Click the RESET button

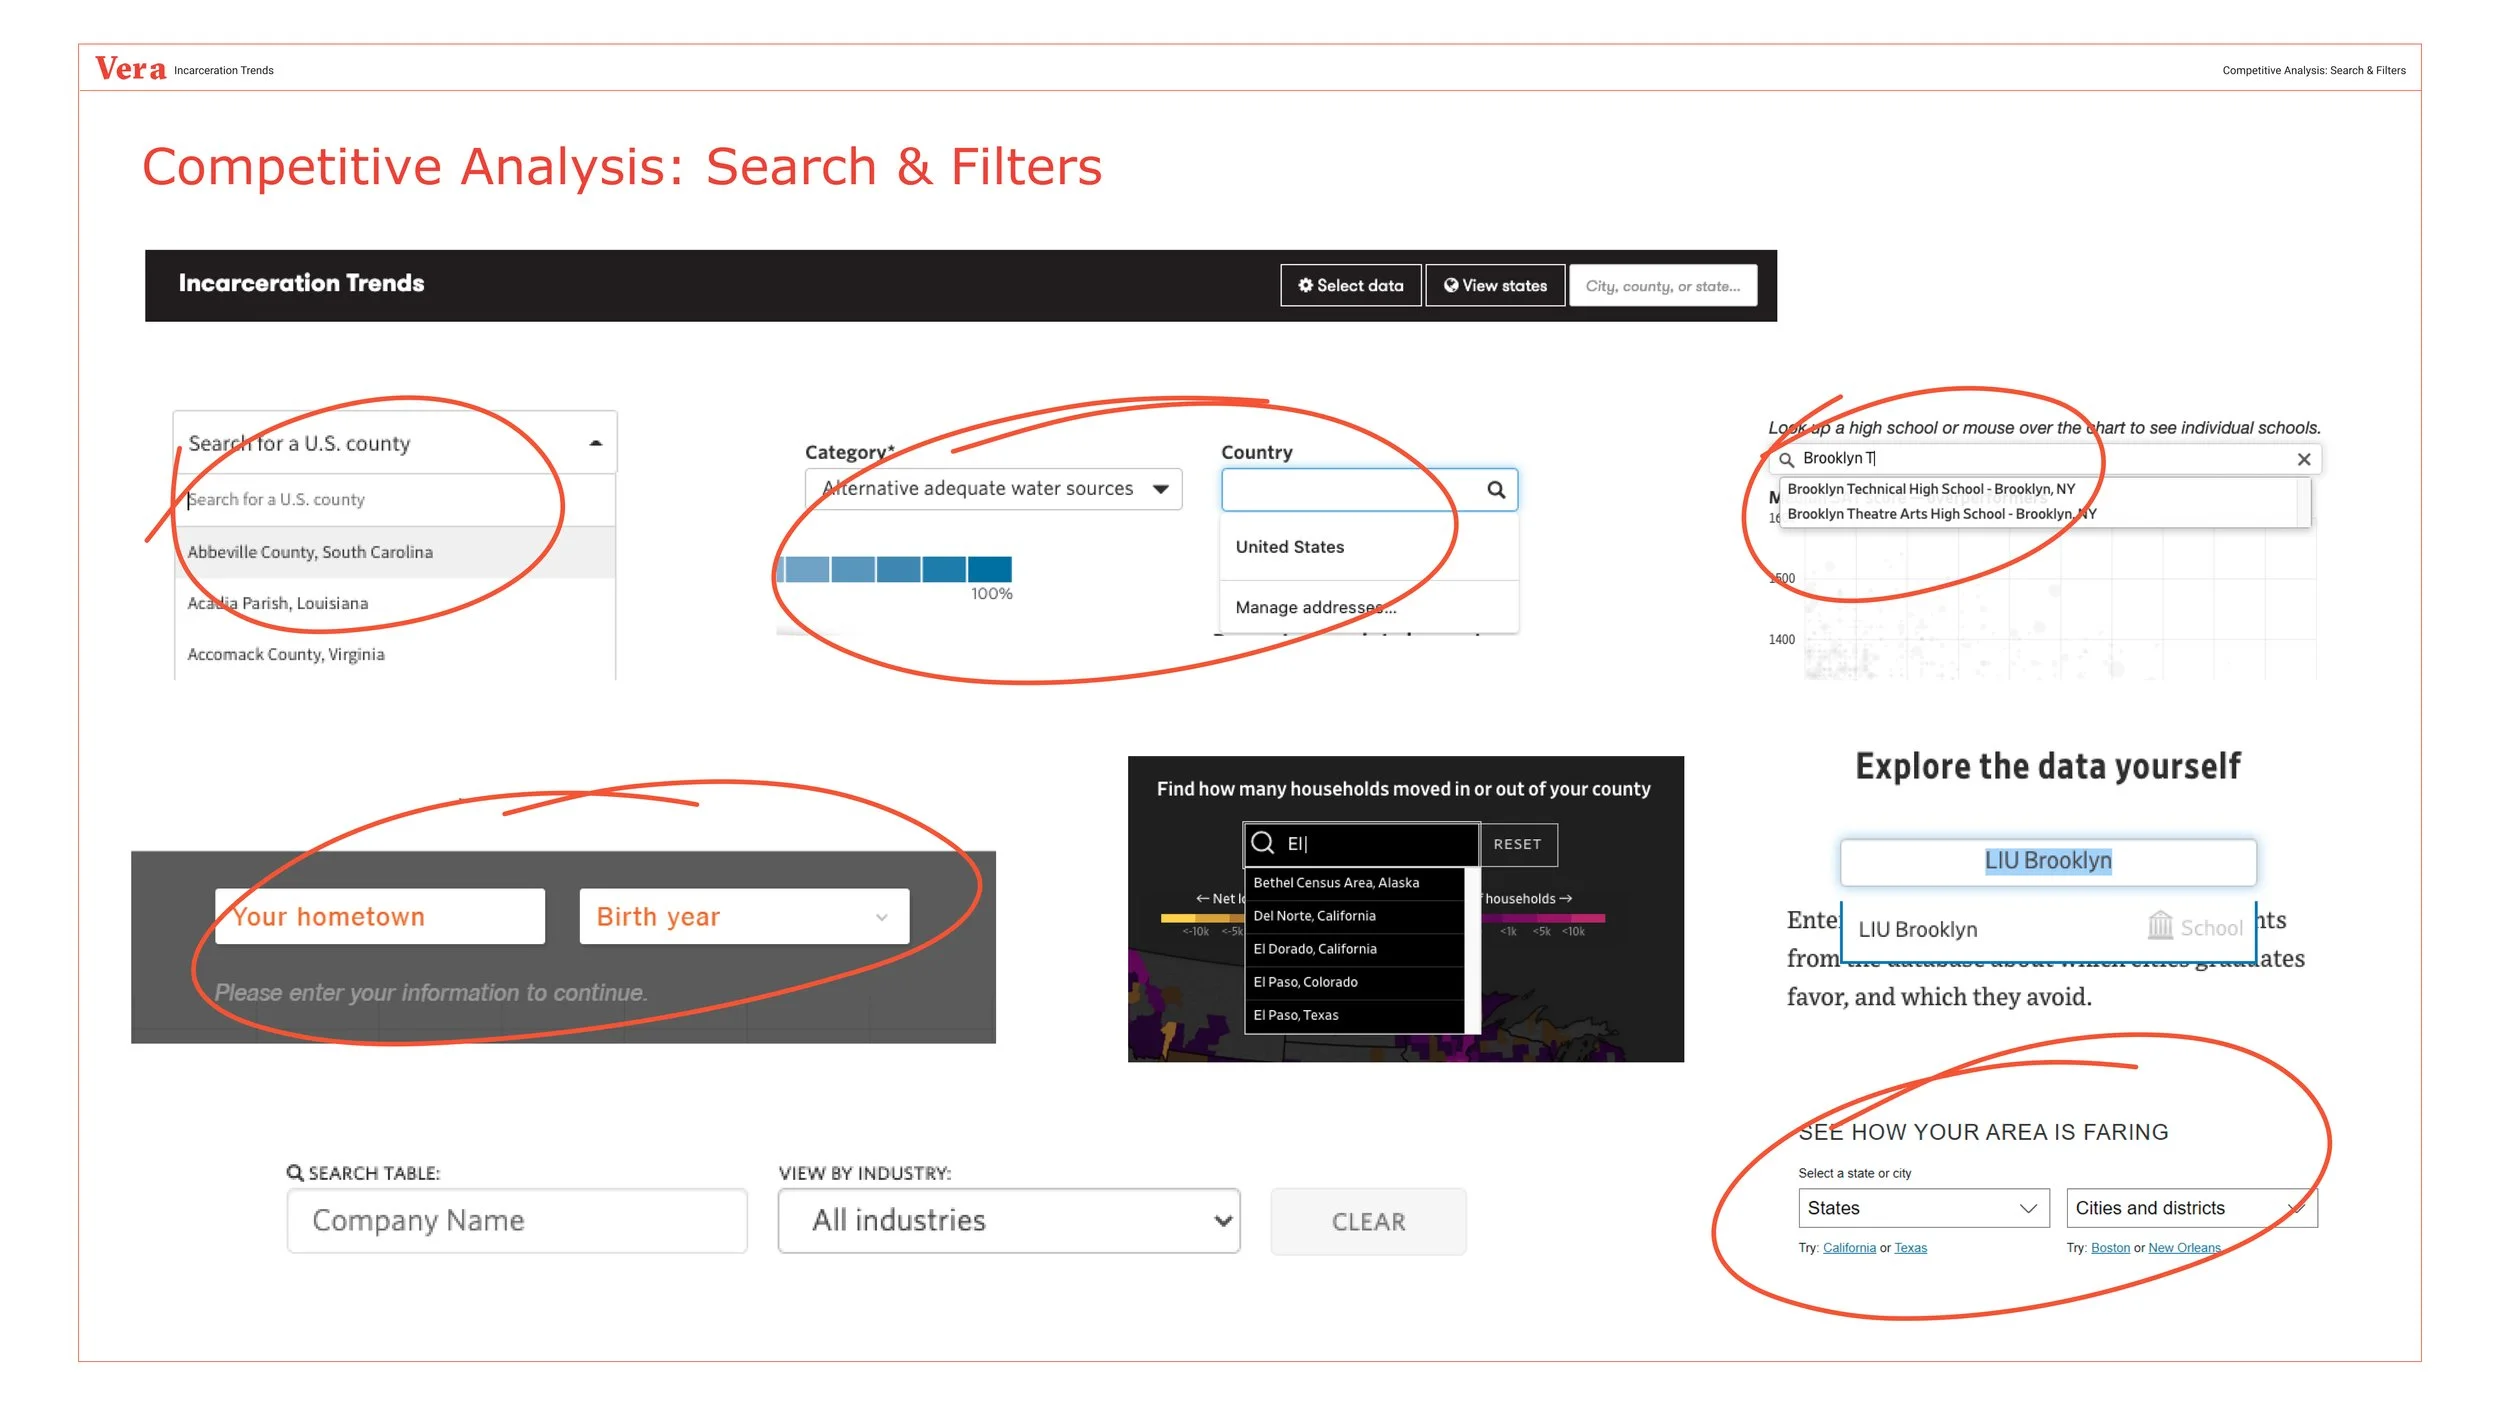[x=1516, y=844]
